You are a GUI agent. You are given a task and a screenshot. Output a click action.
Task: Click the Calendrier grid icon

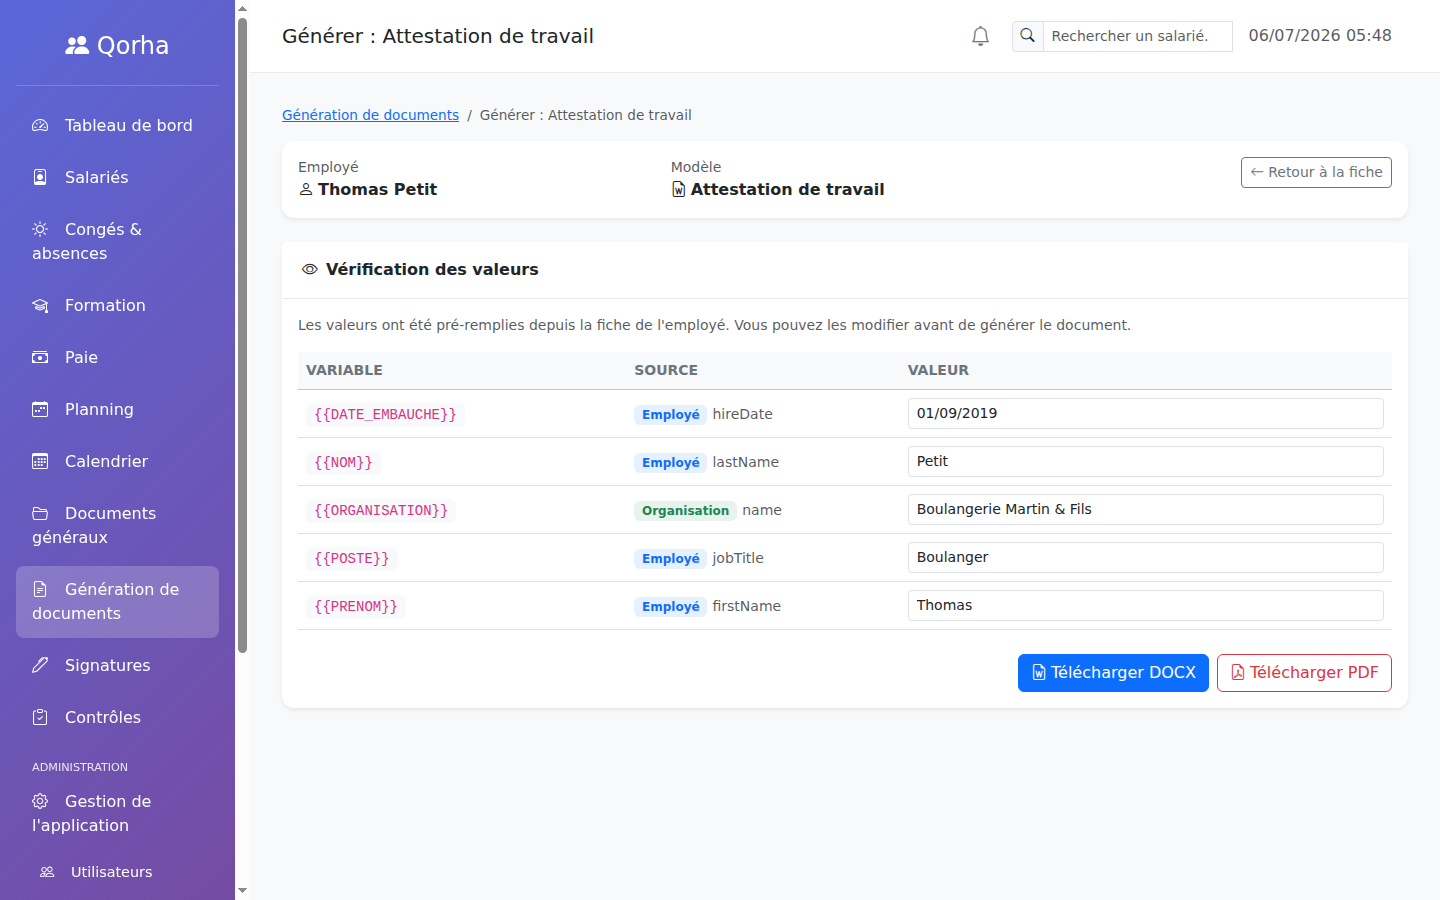click(x=40, y=461)
